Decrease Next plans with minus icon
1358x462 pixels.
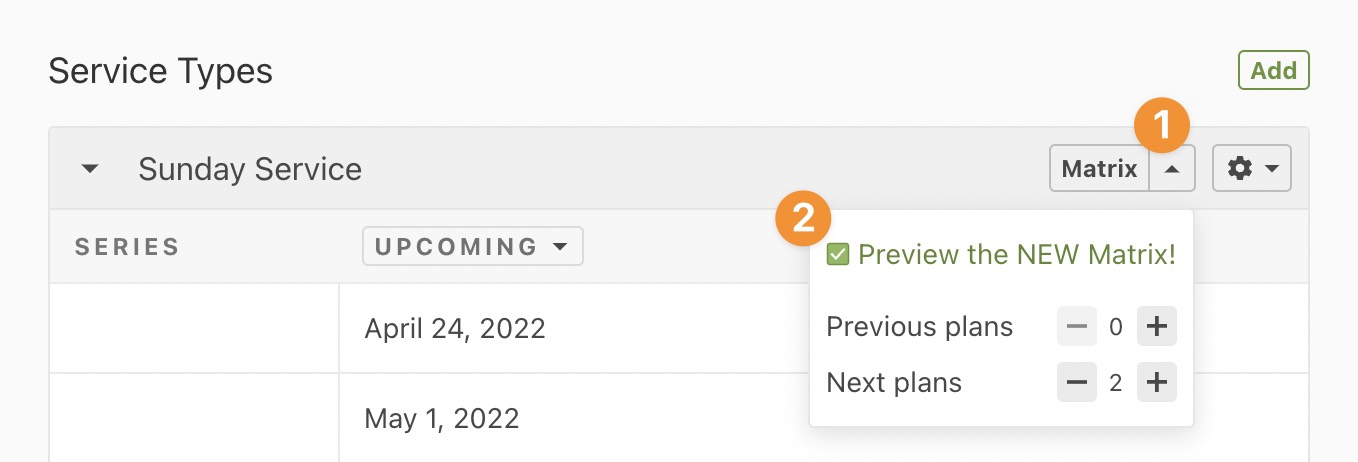[1076, 383]
